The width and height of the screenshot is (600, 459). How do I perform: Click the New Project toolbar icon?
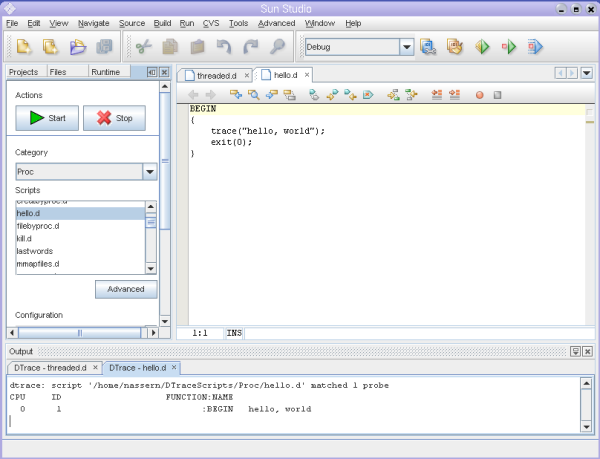[51, 47]
